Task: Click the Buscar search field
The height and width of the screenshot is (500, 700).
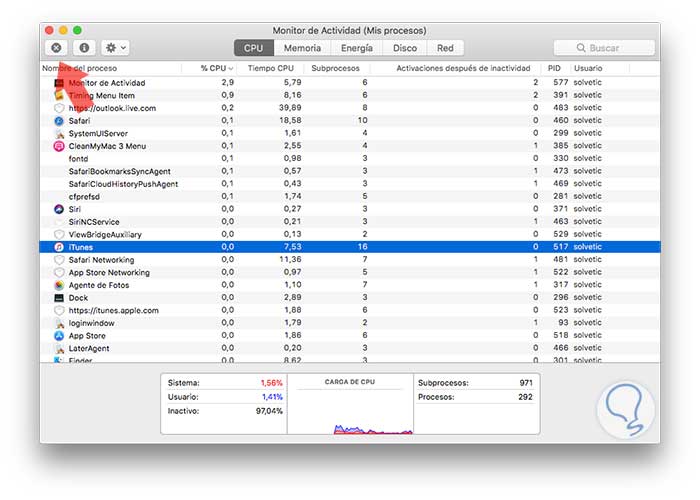Action: [604, 48]
